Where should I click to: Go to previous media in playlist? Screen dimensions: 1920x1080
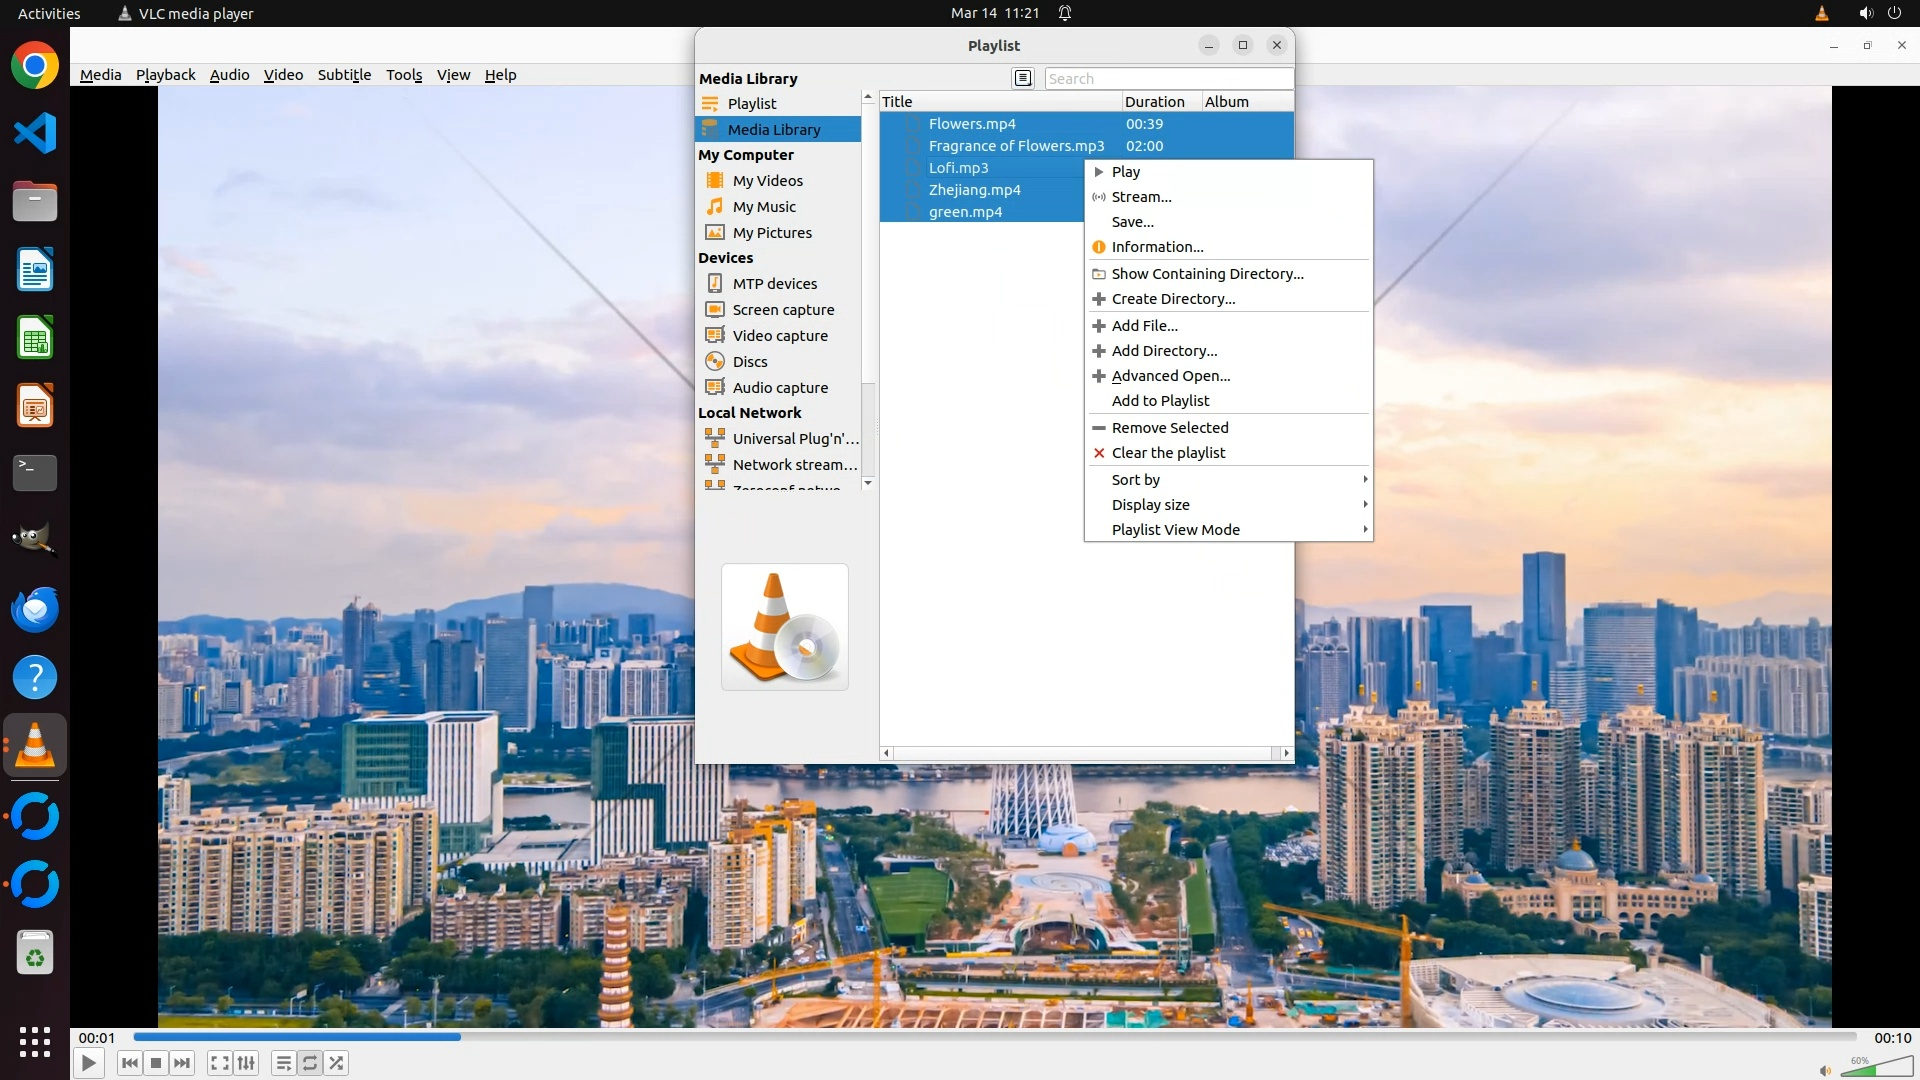(129, 1063)
